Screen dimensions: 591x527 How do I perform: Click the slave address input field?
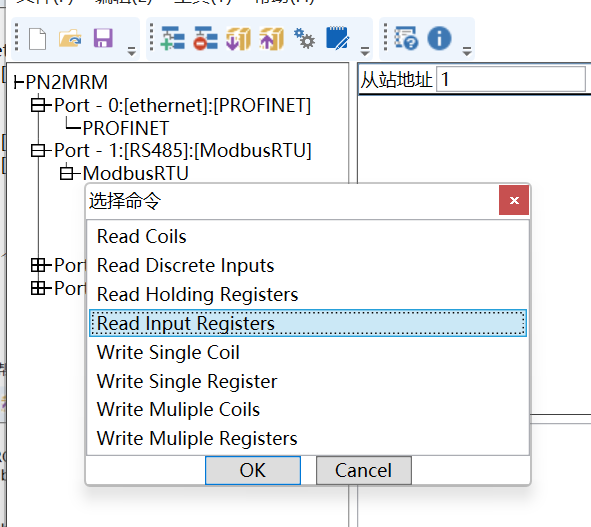point(511,79)
